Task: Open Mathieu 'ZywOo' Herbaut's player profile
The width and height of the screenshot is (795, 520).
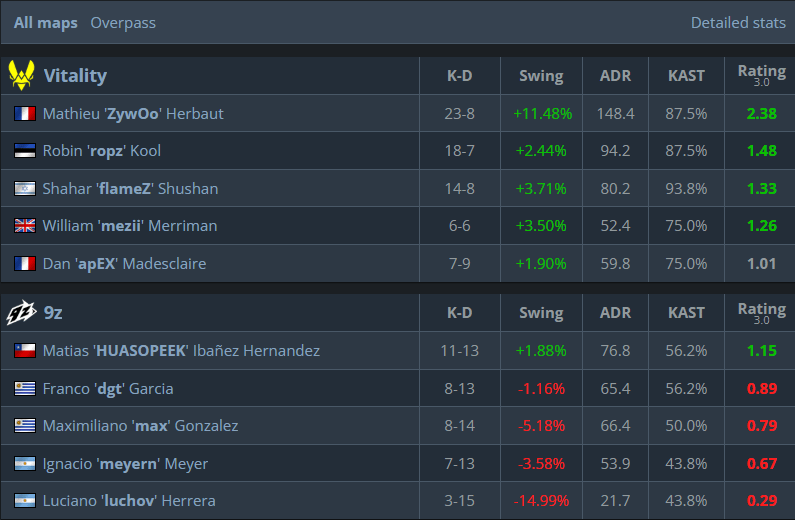Action: 133,114
